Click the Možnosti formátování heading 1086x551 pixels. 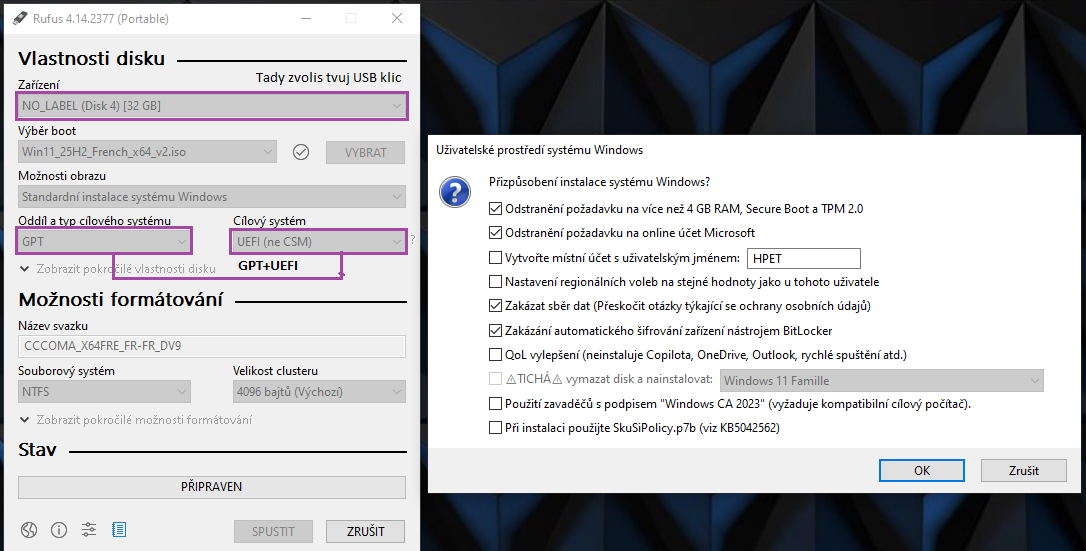(x=121, y=300)
